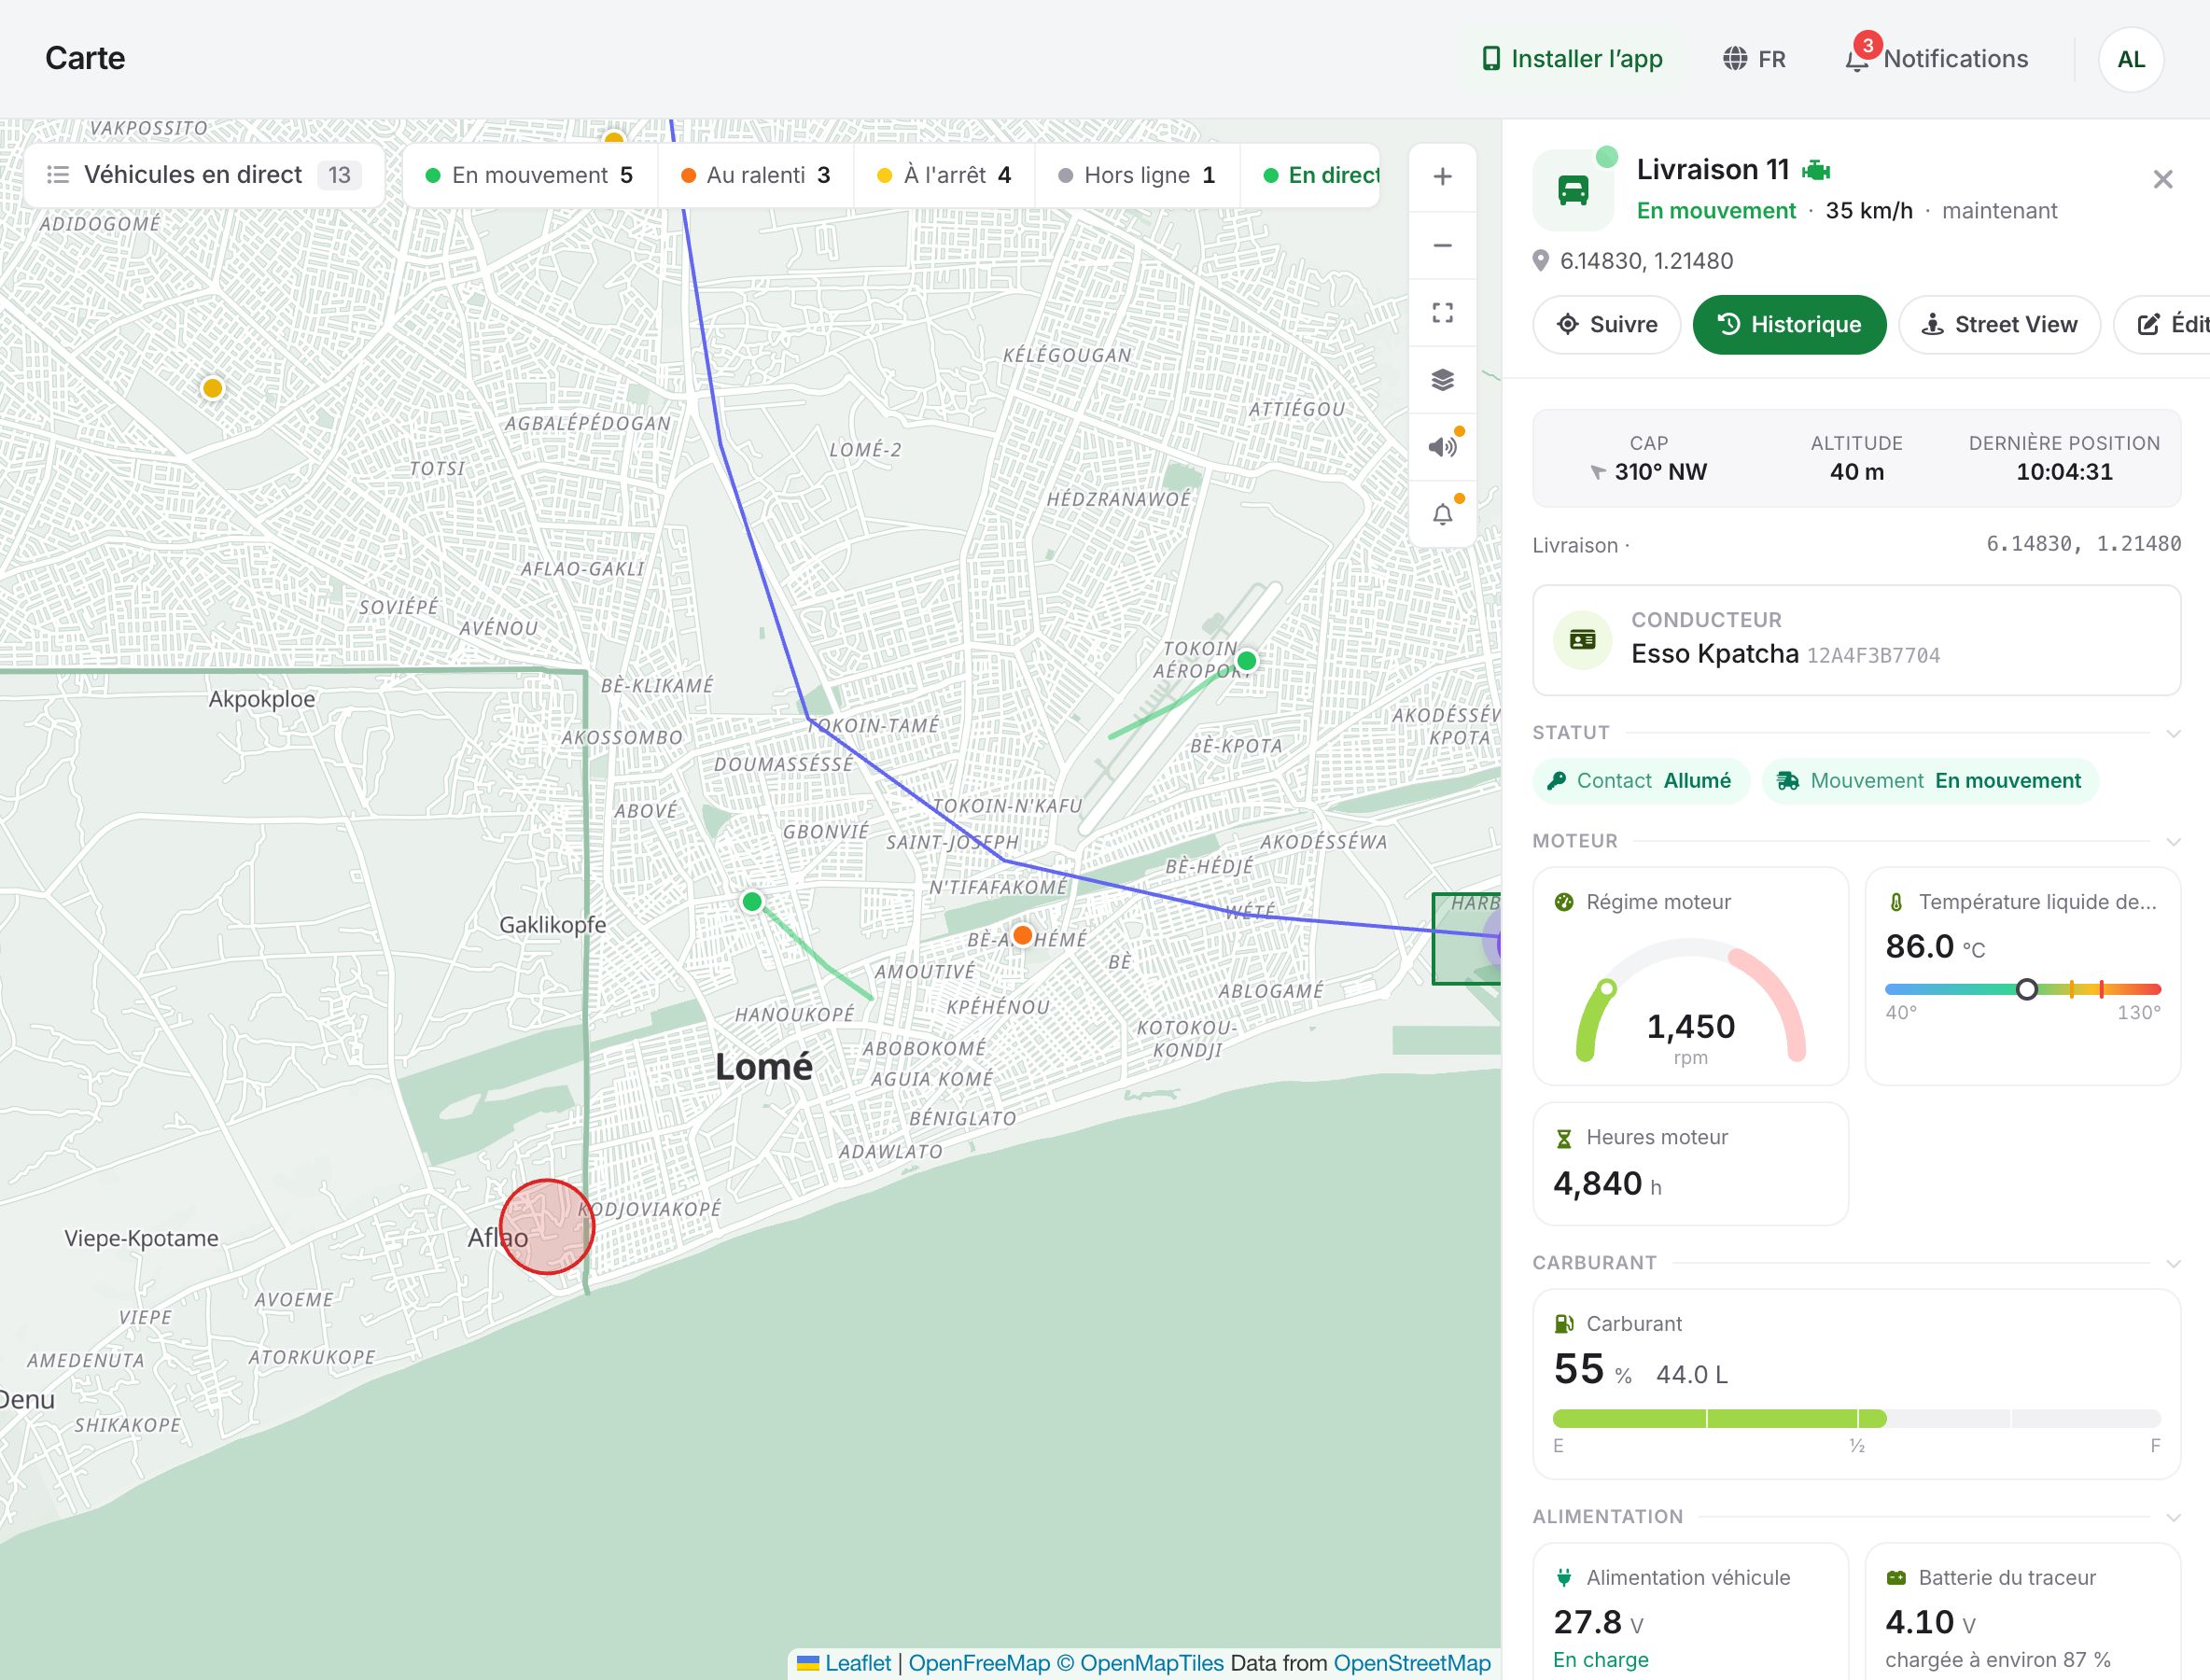
Task: Toggle Suivre vehicle tracking
Action: point(1607,324)
